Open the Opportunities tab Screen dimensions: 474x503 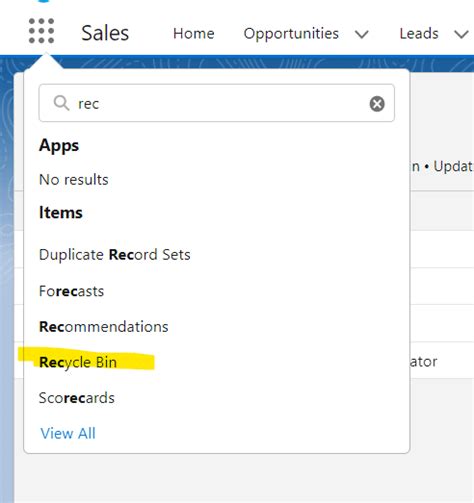tap(291, 34)
